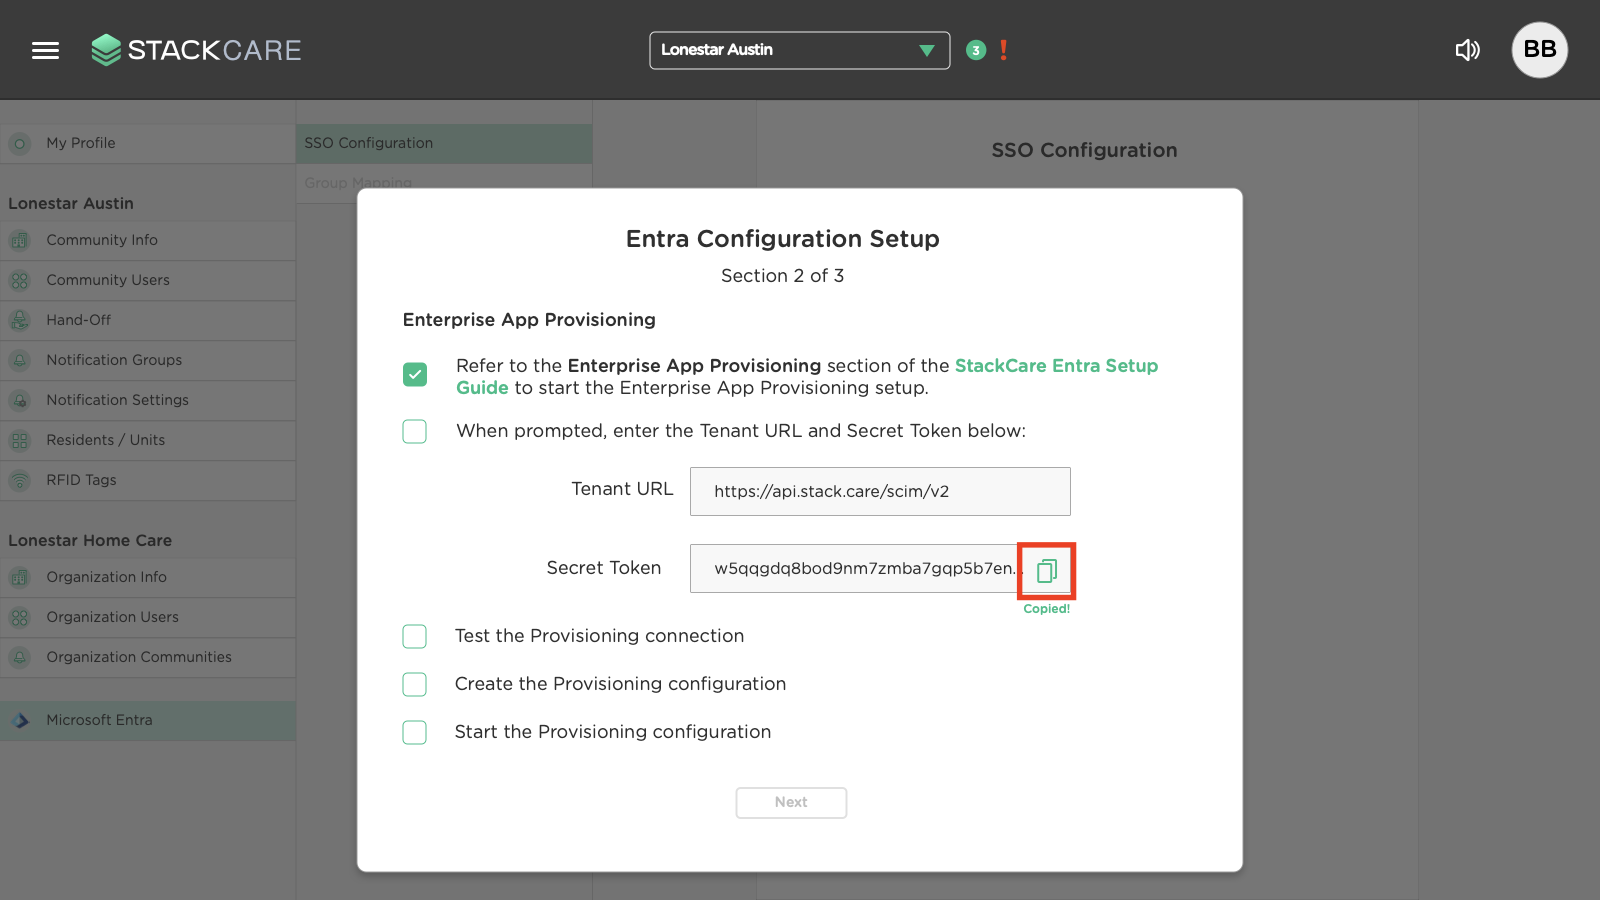Open My Profile in the sidebar
1600x900 pixels.
pos(147,143)
